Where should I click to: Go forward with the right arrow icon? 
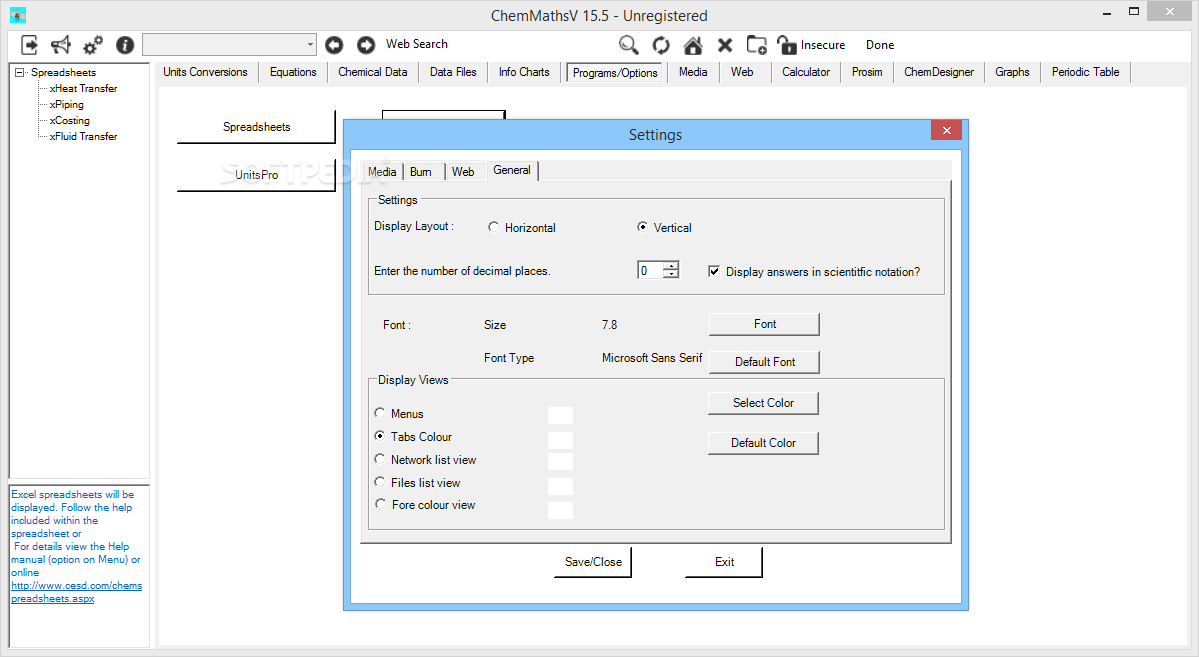366,45
